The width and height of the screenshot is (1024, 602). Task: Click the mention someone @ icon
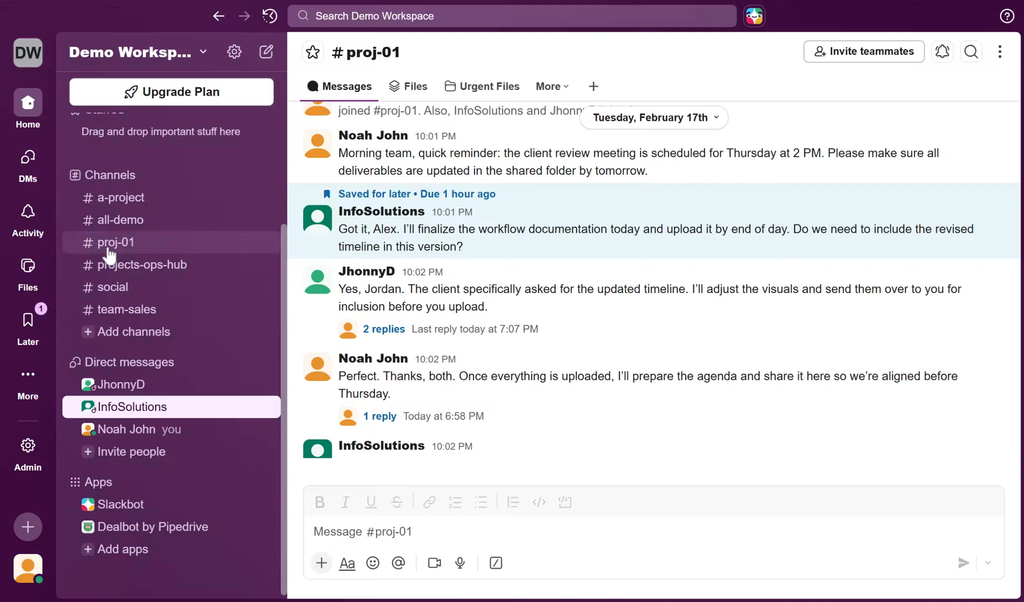coord(398,563)
